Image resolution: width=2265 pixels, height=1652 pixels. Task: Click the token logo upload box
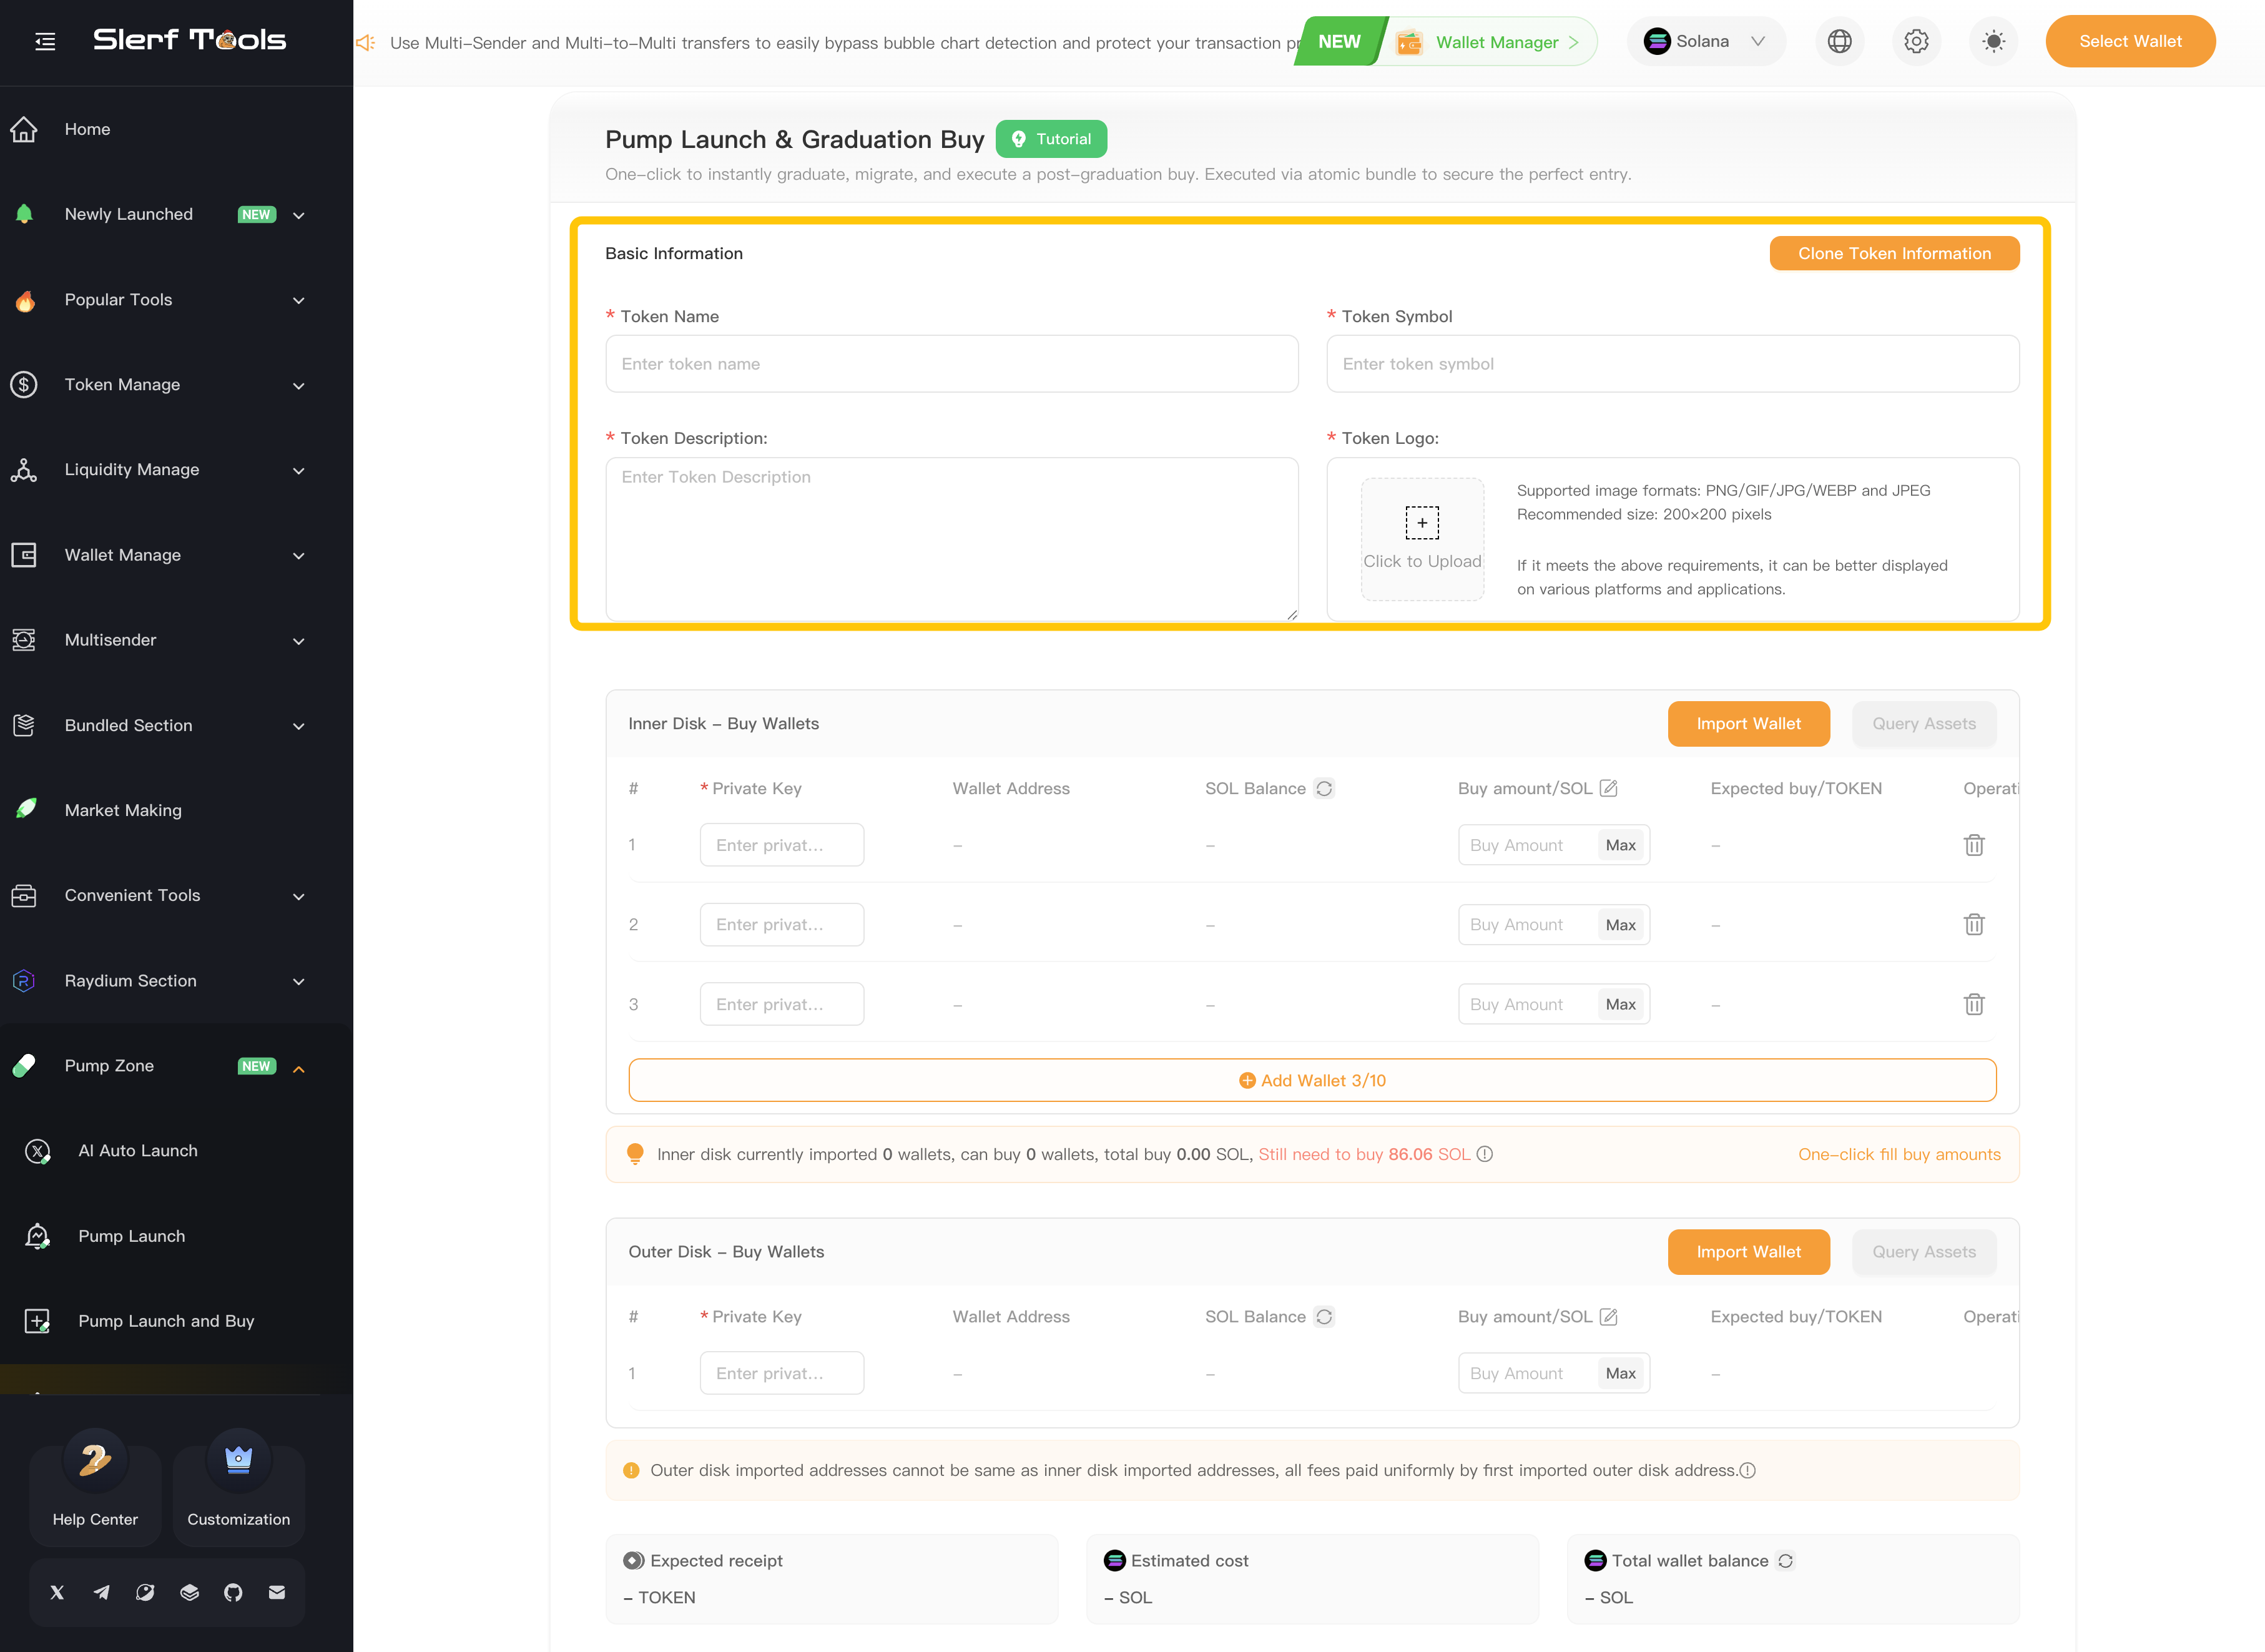[x=1421, y=538]
